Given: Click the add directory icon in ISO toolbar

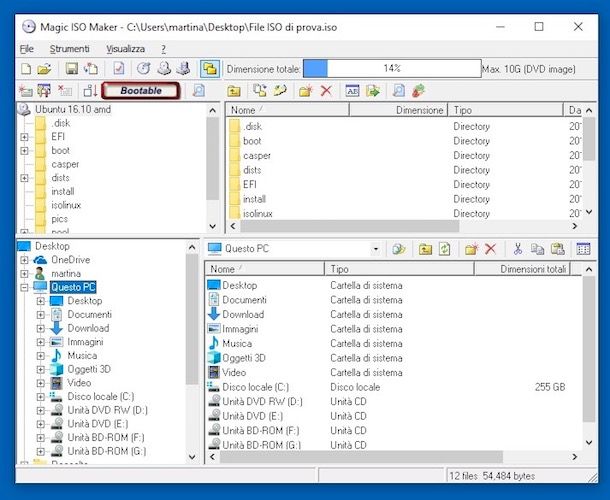Looking at the screenshot, I should click(x=280, y=91).
